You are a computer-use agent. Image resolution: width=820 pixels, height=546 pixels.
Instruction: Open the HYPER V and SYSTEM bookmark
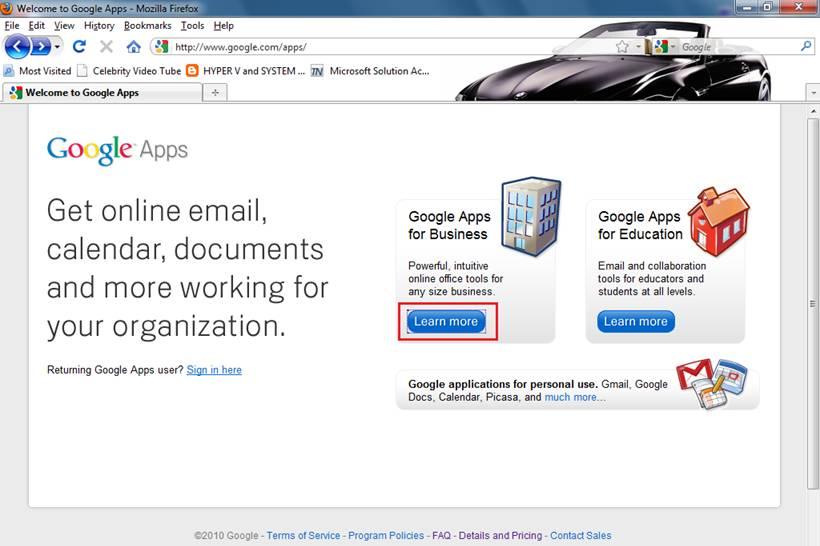coord(246,71)
